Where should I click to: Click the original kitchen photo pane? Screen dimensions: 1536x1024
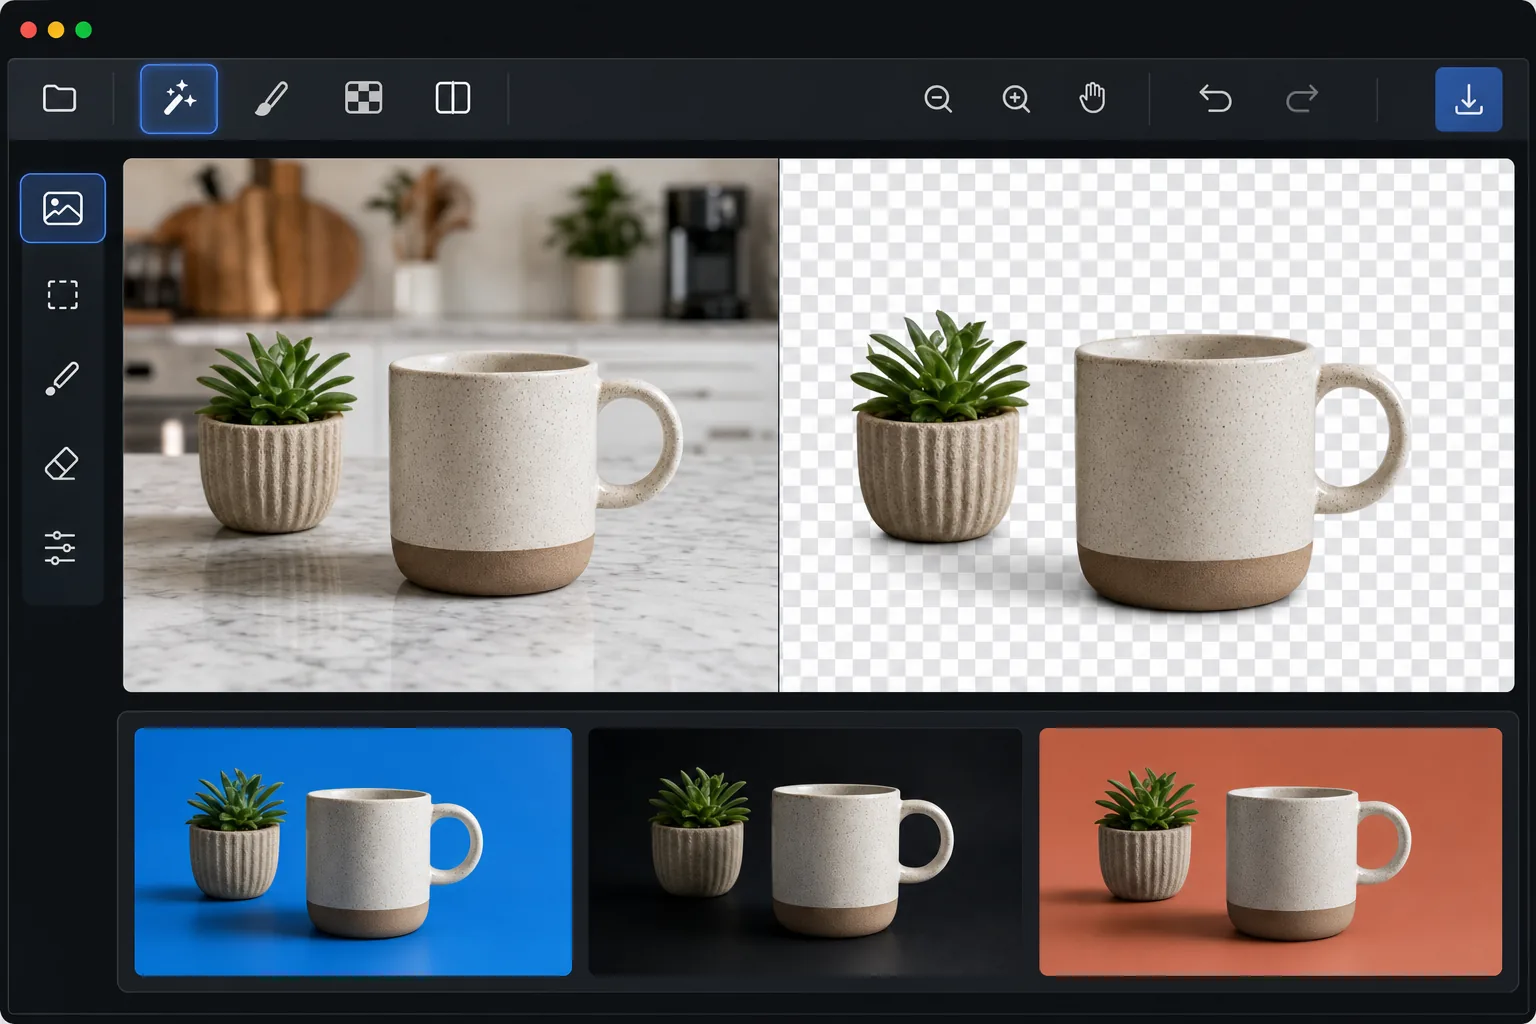(451, 425)
